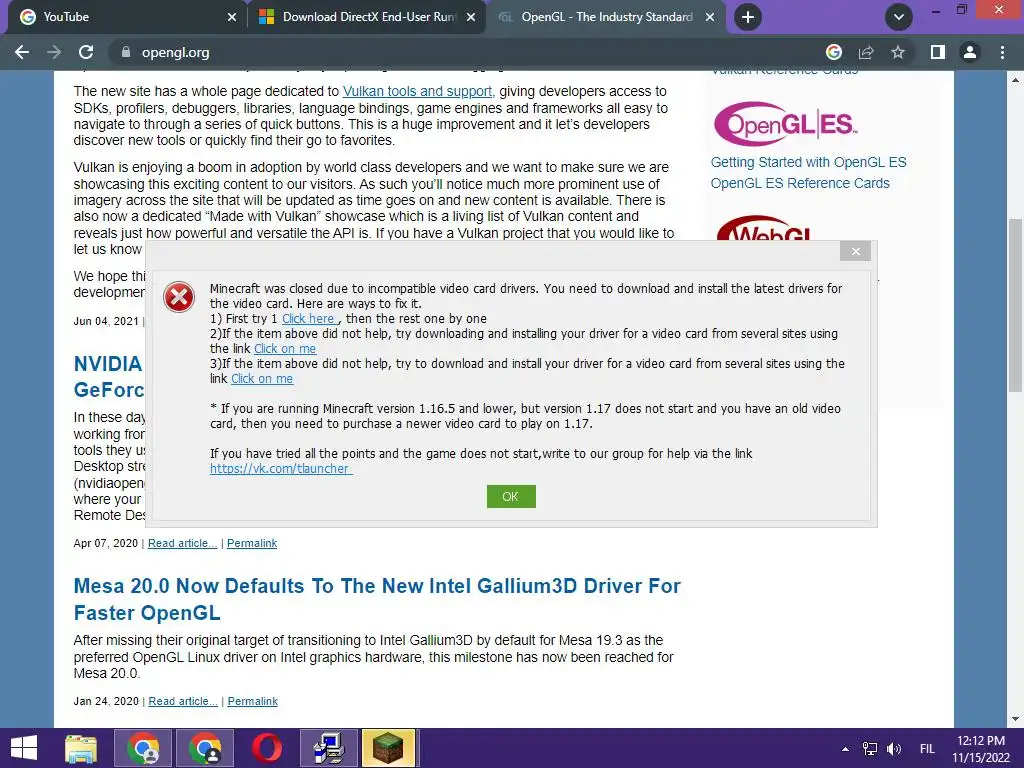The image size is (1024, 768).
Task: Open the computer setup taskbar icon
Action: click(x=329, y=748)
